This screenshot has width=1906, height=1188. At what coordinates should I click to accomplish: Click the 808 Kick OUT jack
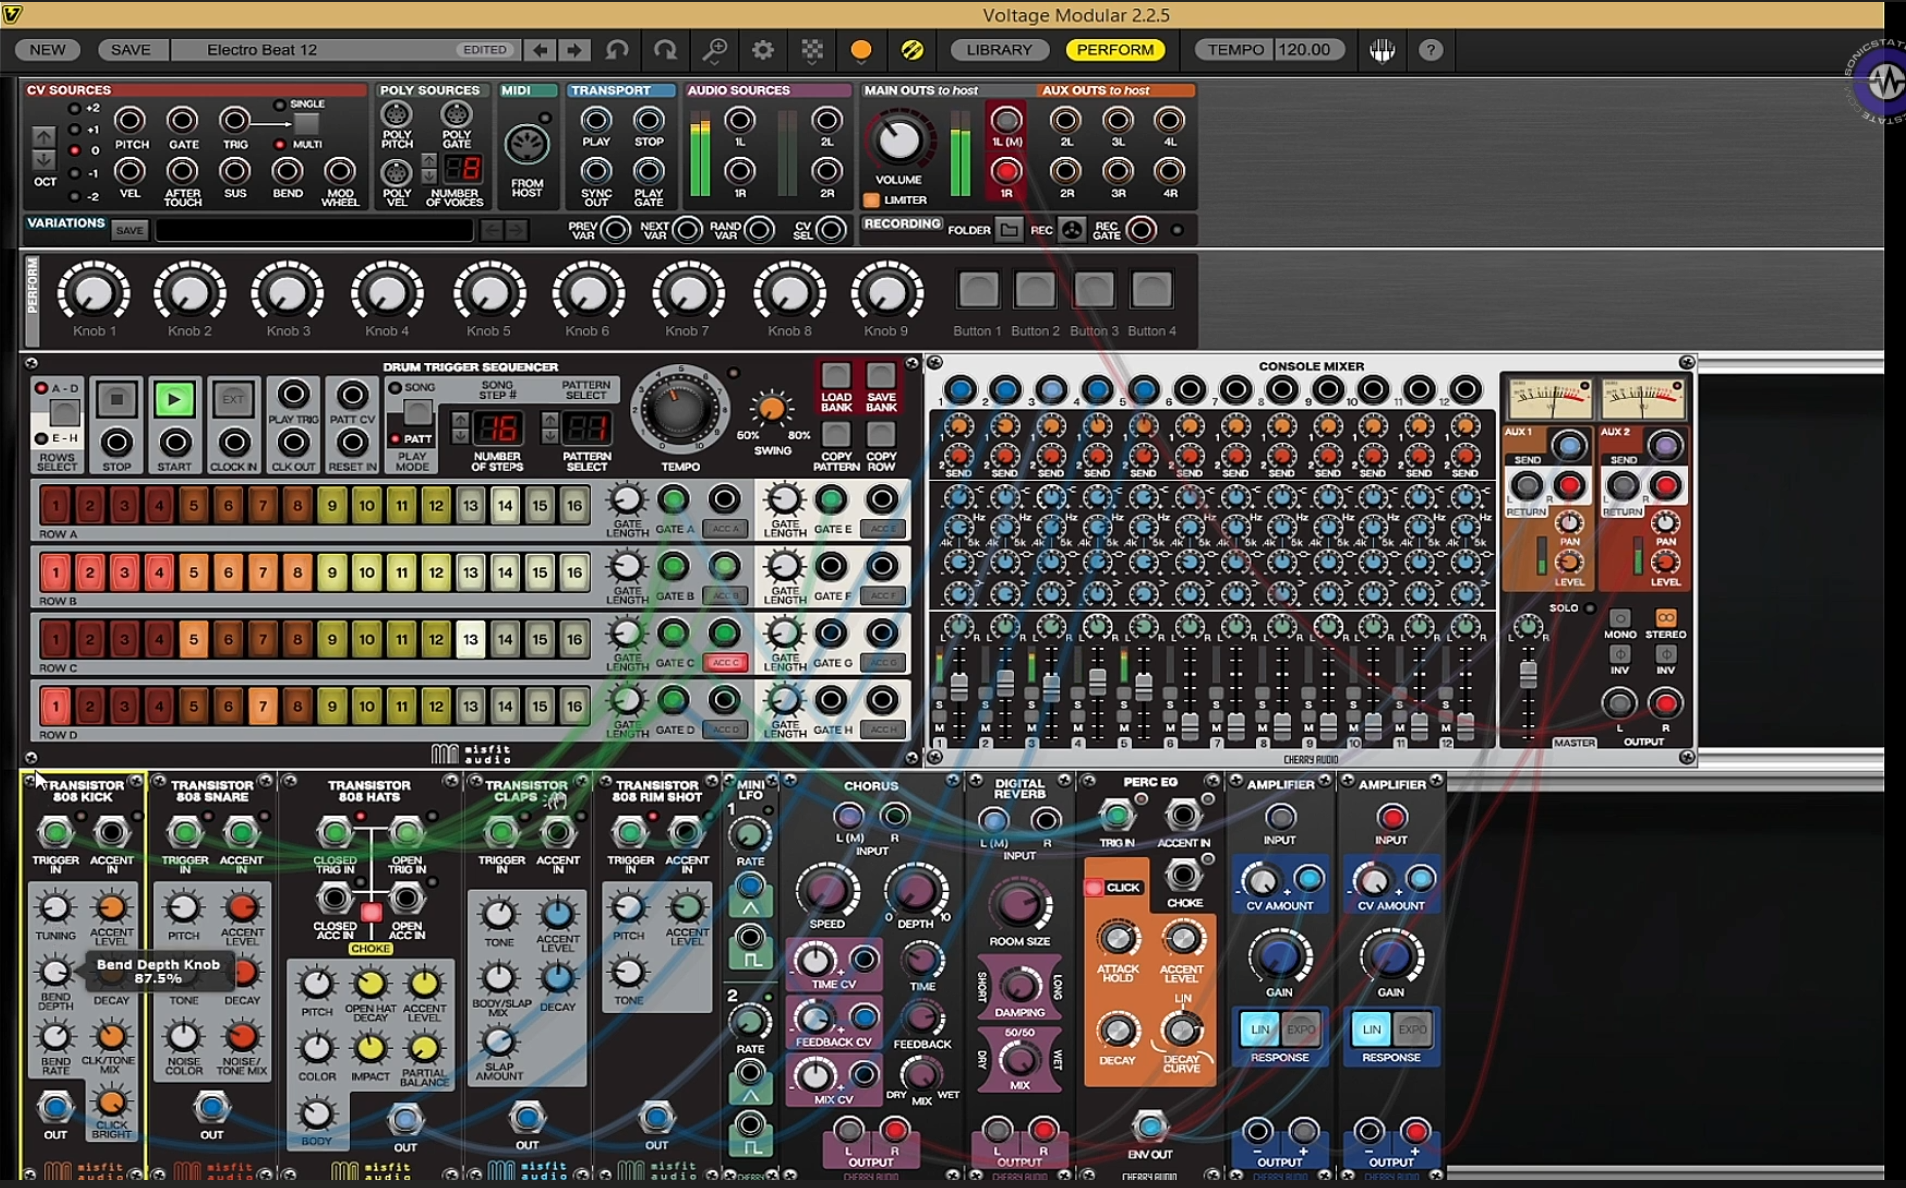55,1107
